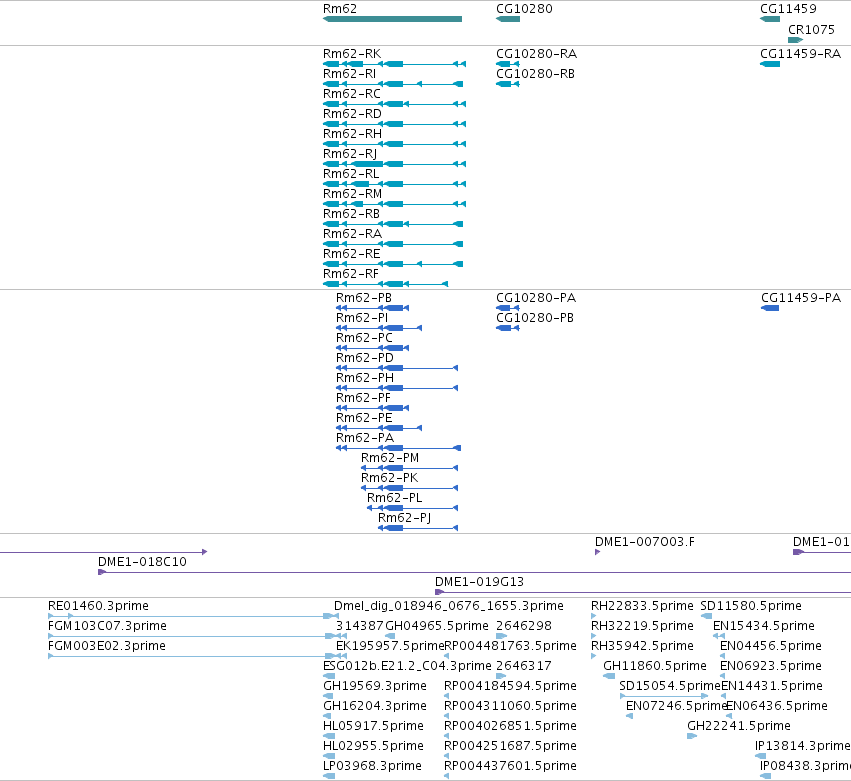This screenshot has width=851, height=781.
Task: Click protein label Rm62-PD
Action: pyautogui.click(x=365, y=358)
